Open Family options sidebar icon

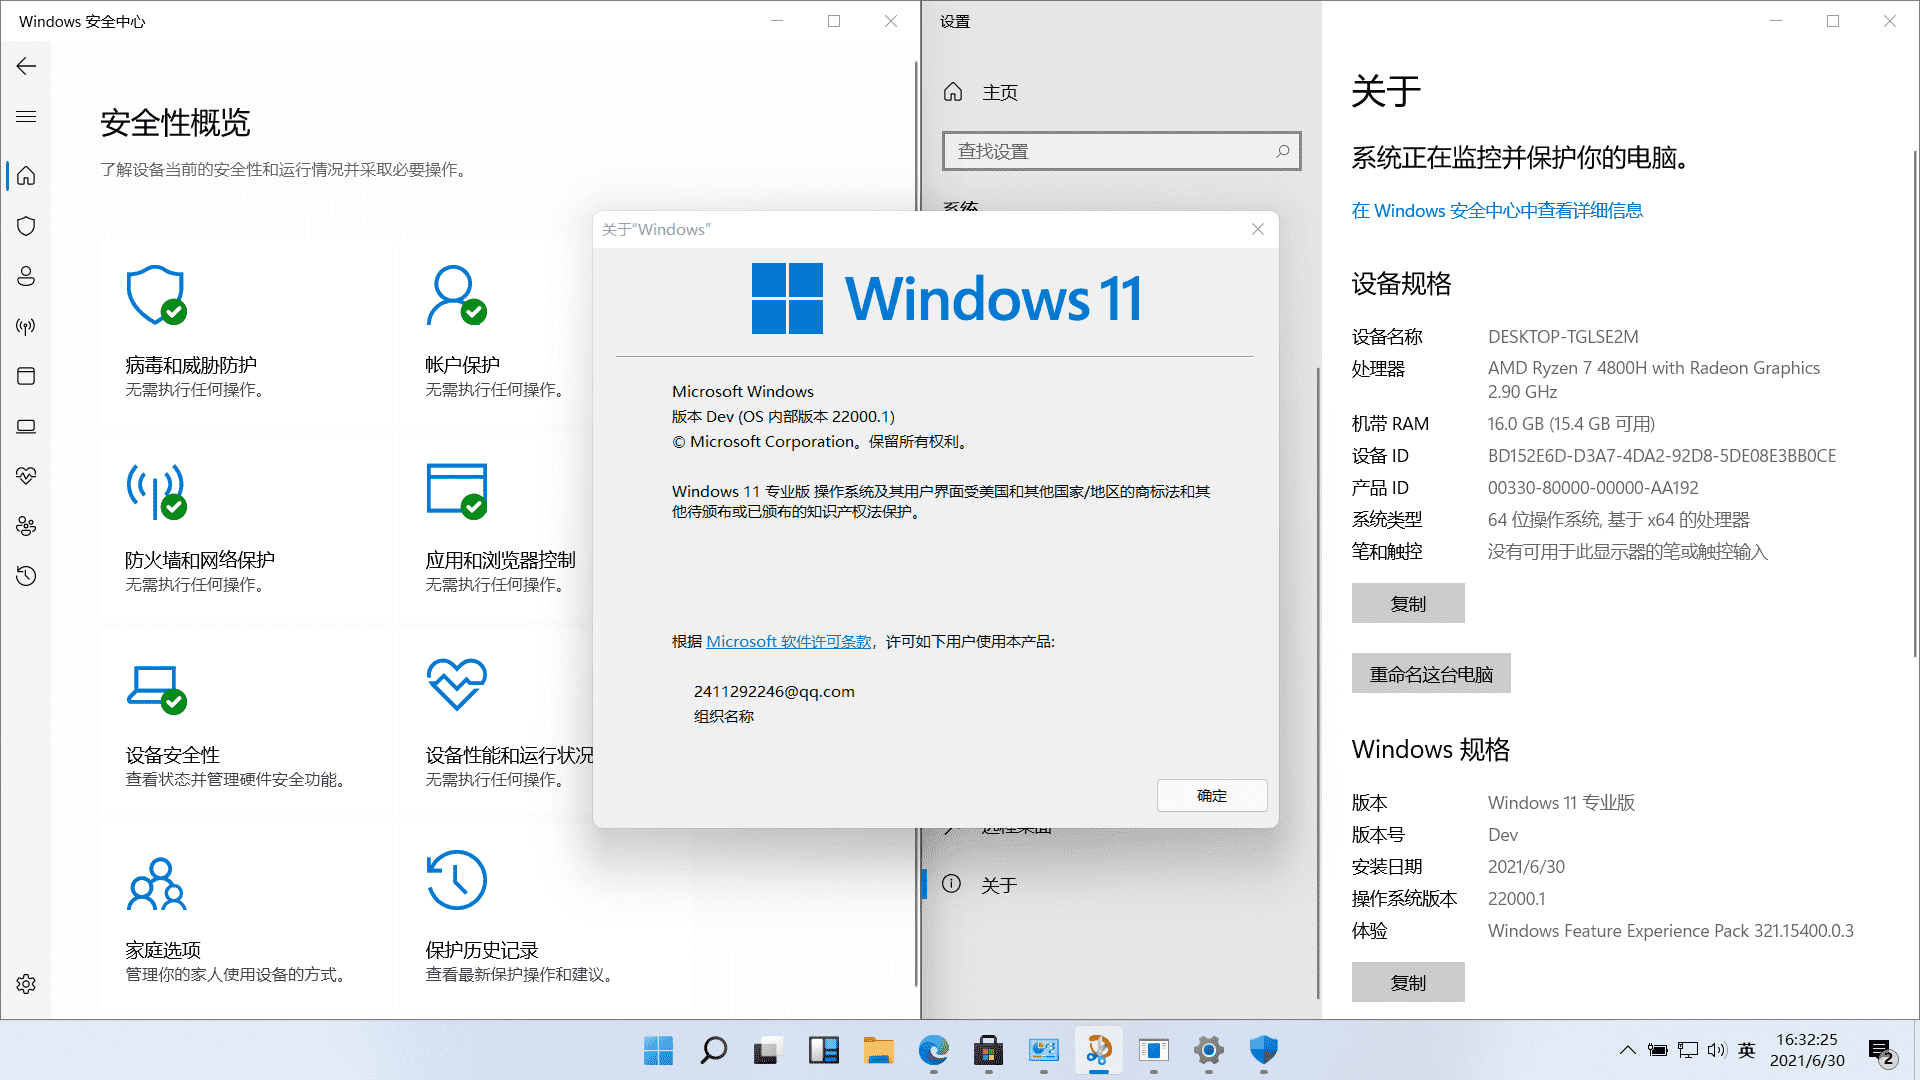click(26, 526)
